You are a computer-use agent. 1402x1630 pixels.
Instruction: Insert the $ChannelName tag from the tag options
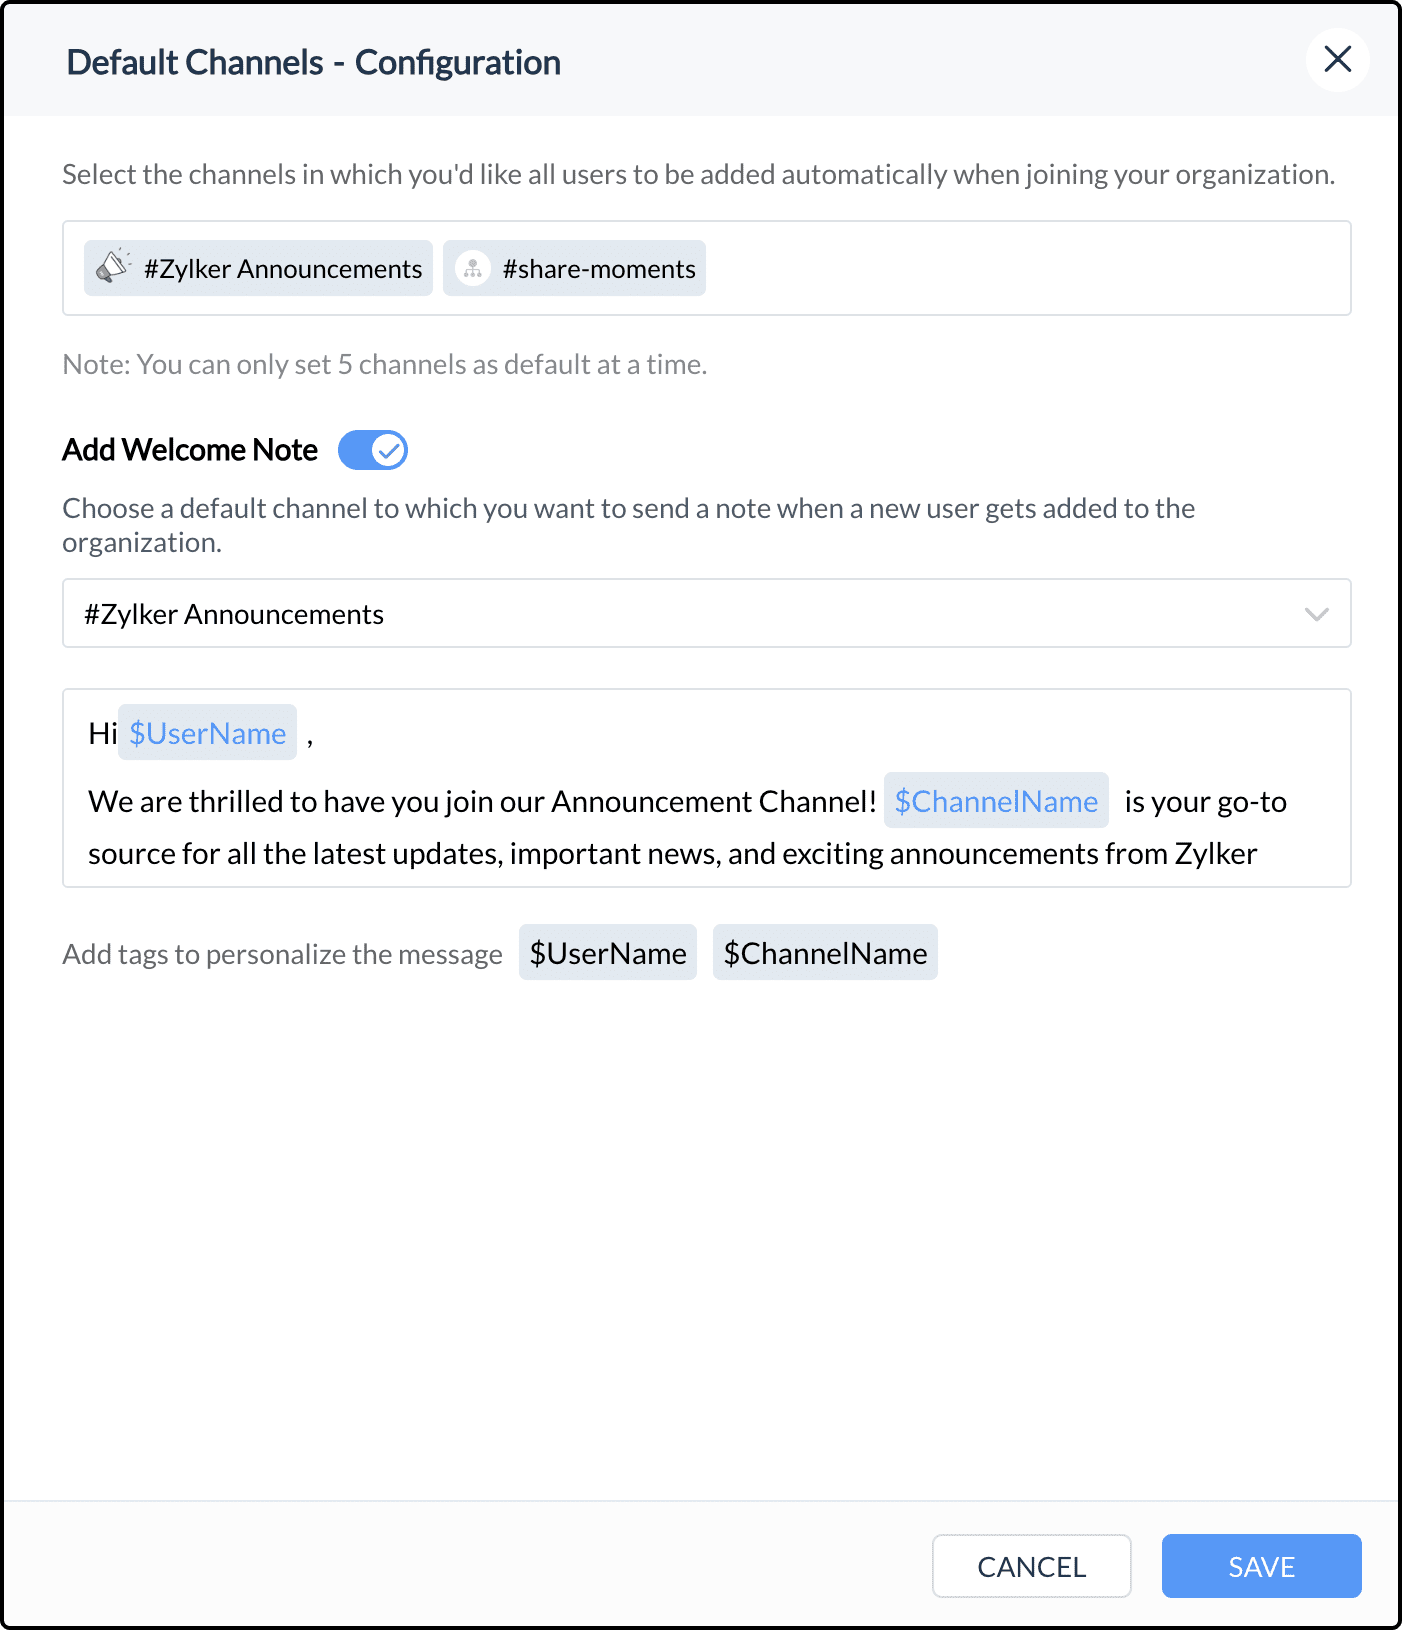825,953
